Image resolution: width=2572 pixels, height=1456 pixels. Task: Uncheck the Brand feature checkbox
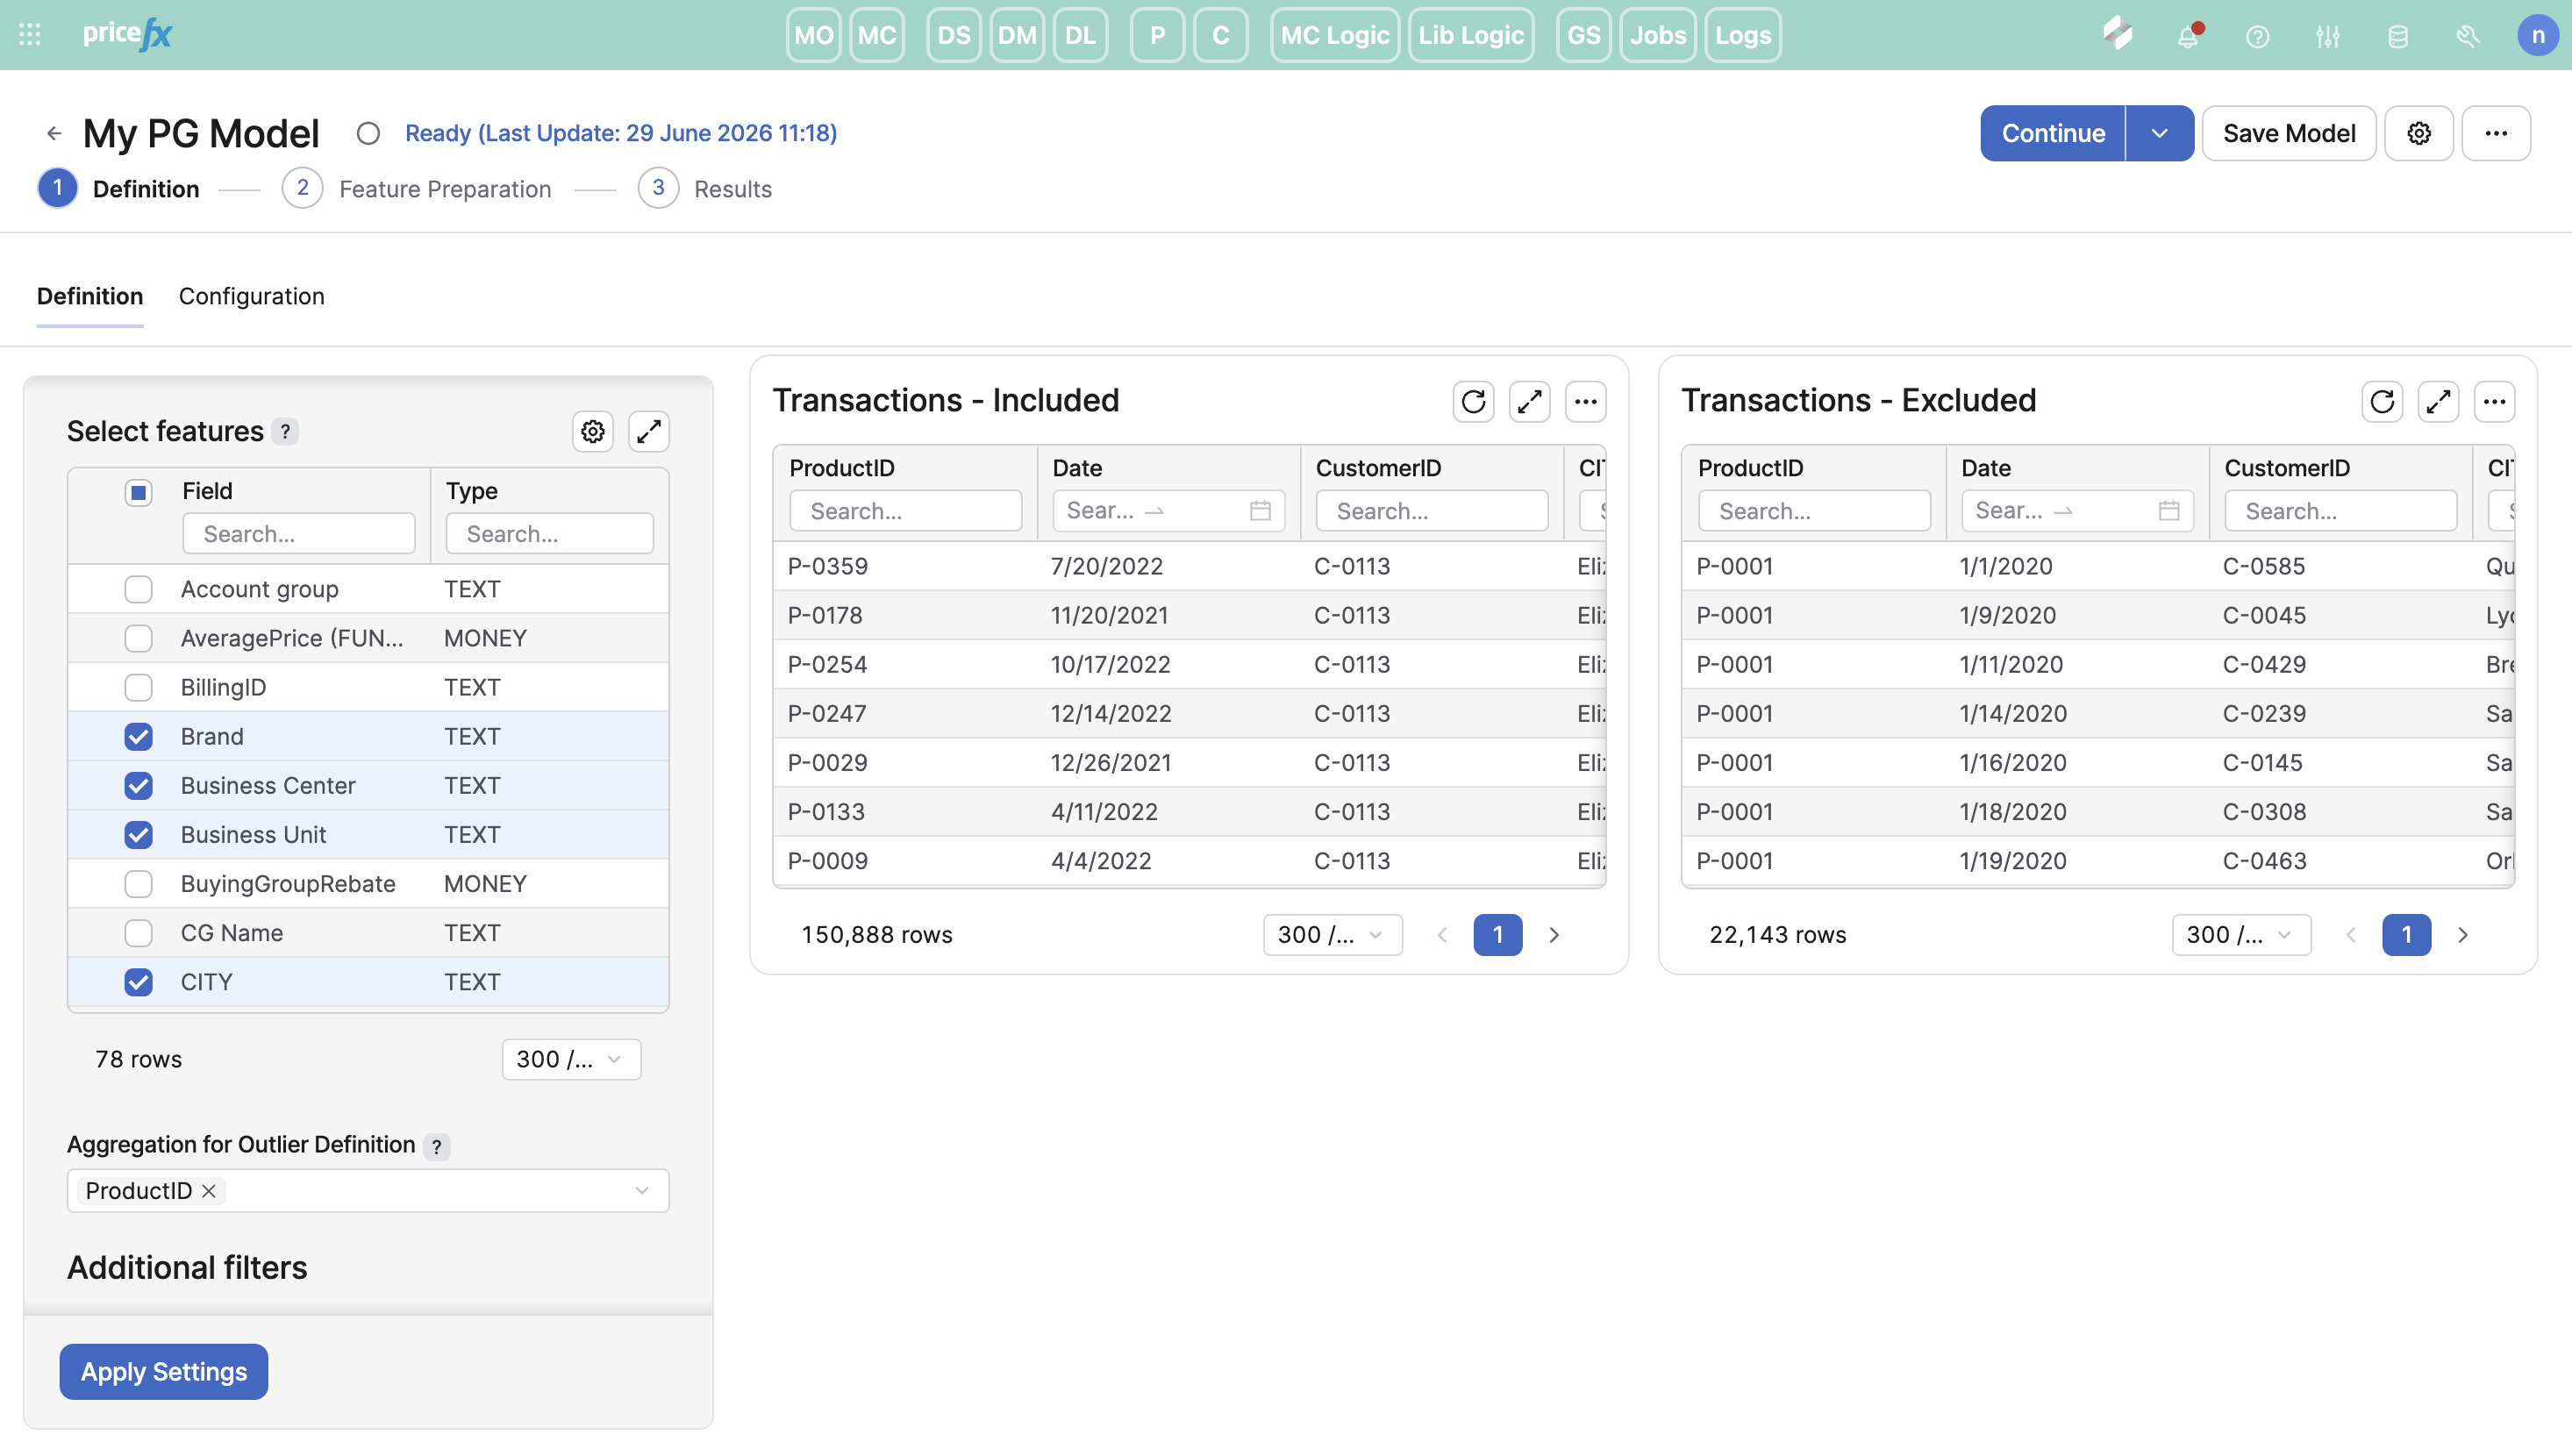pyautogui.click(x=139, y=737)
